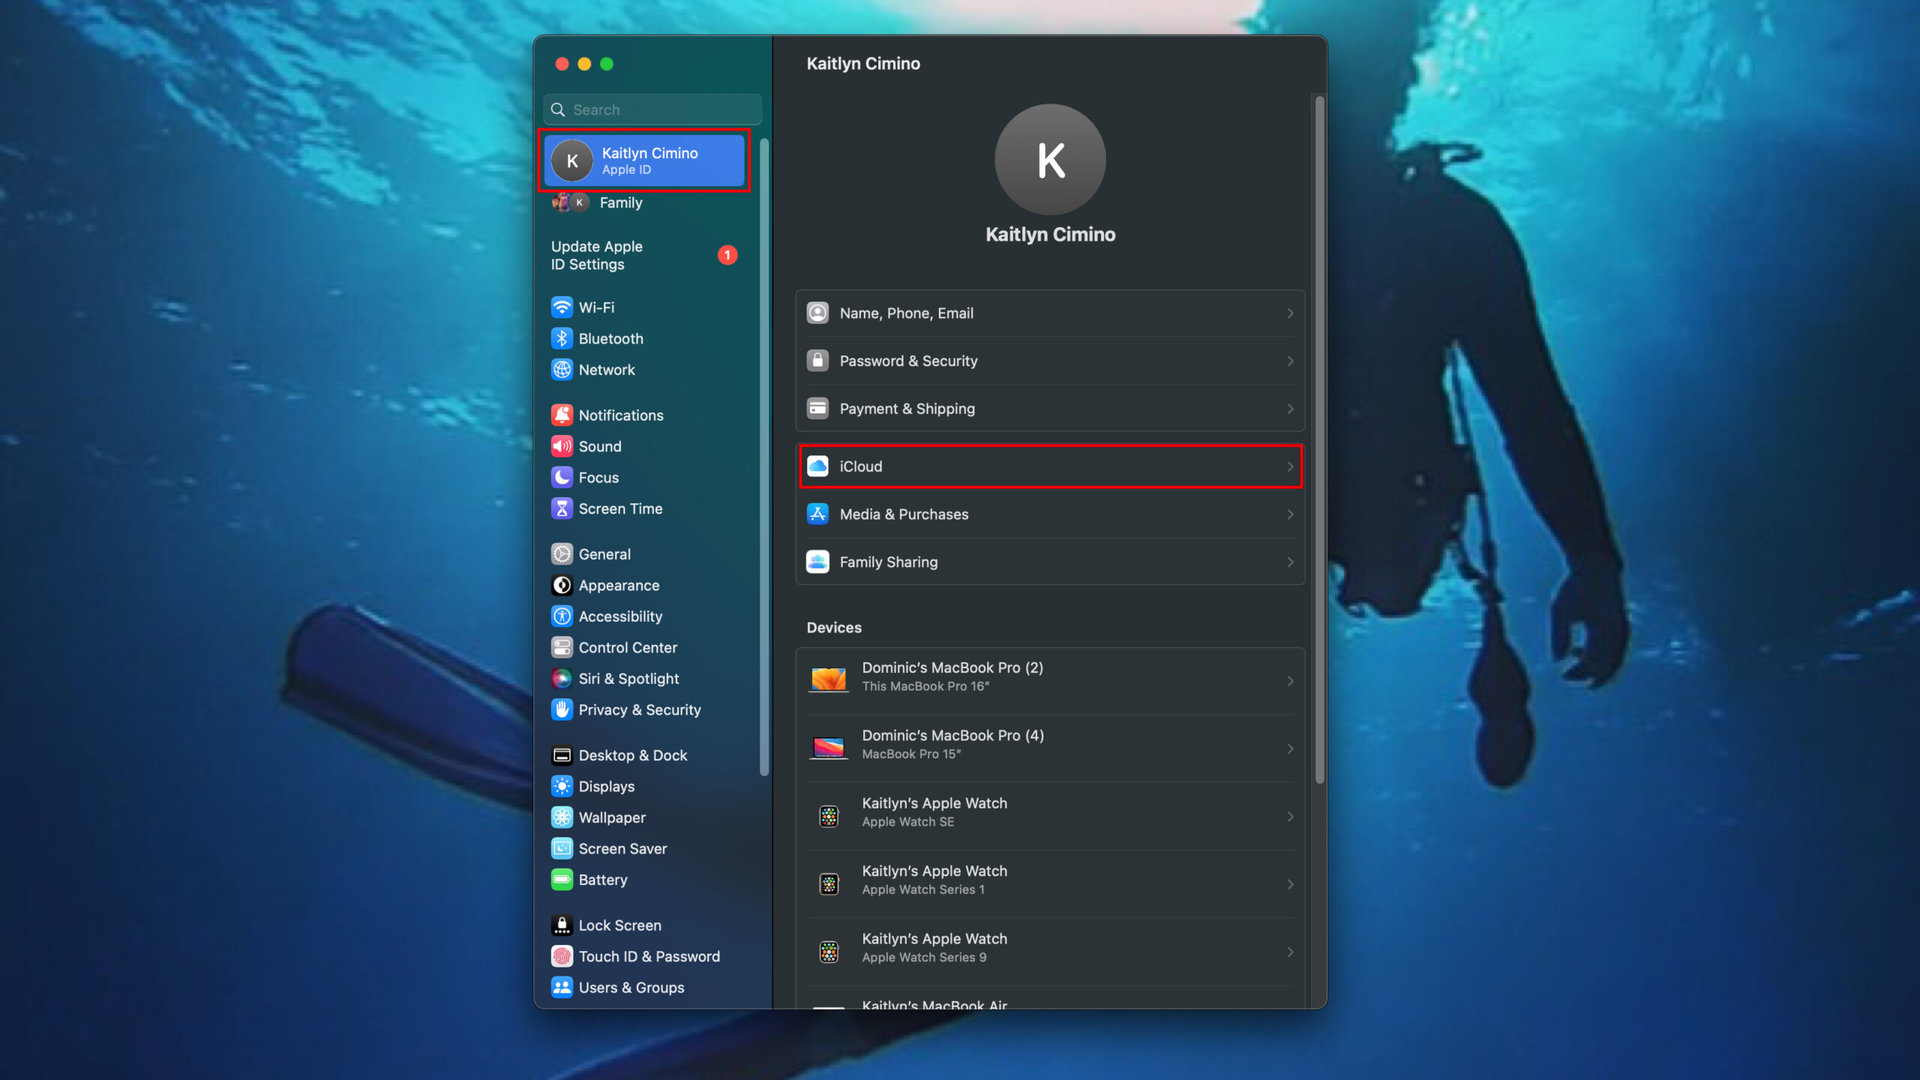Select the Wallpaper icon in sidebar
The width and height of the screenshot is (1920, 1080).
tap(562, 817)
